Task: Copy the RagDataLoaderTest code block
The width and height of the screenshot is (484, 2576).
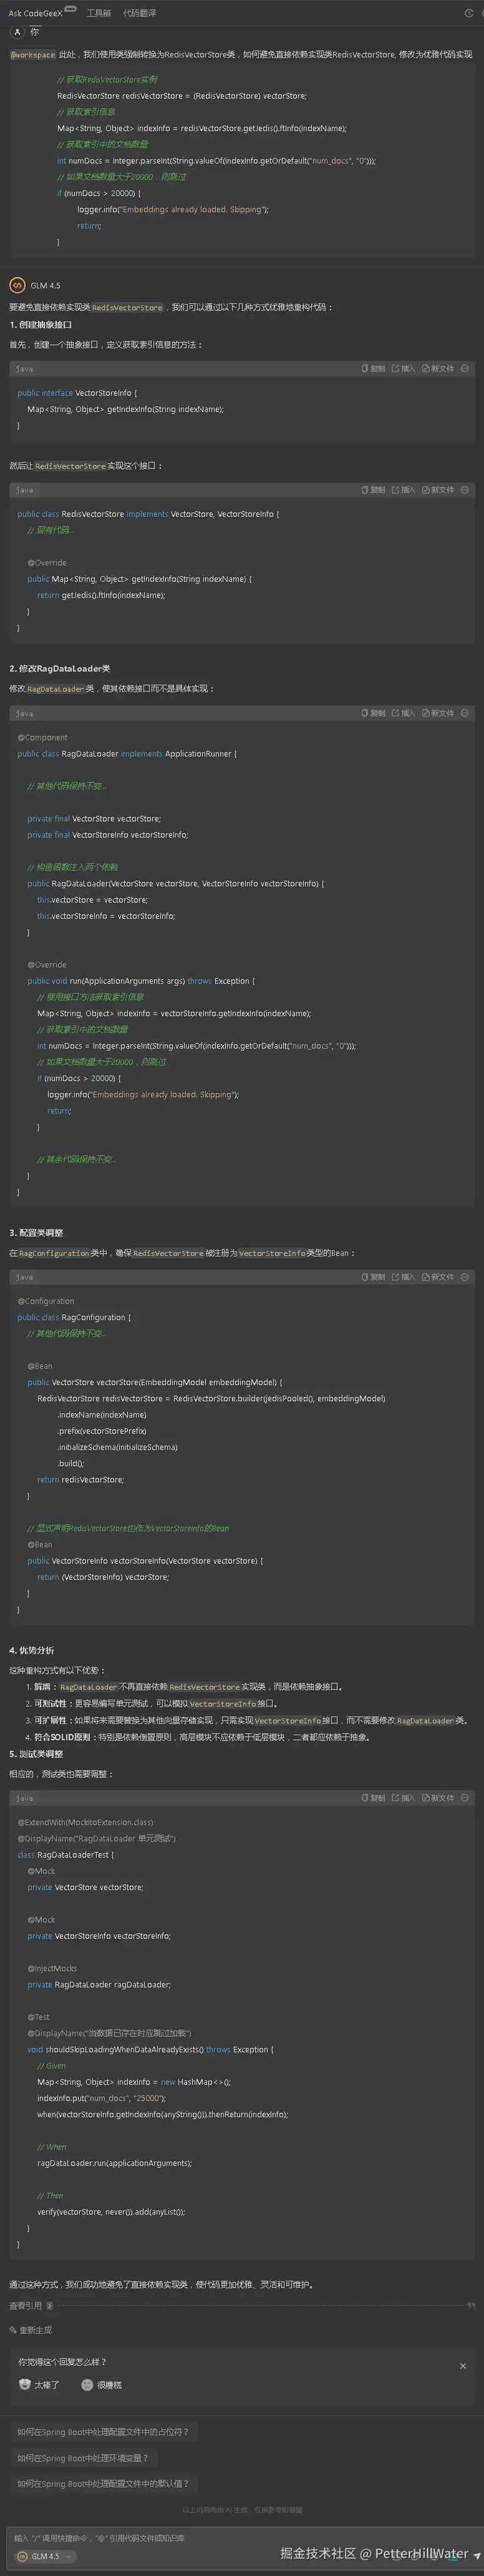Action: click(373, 1798)
